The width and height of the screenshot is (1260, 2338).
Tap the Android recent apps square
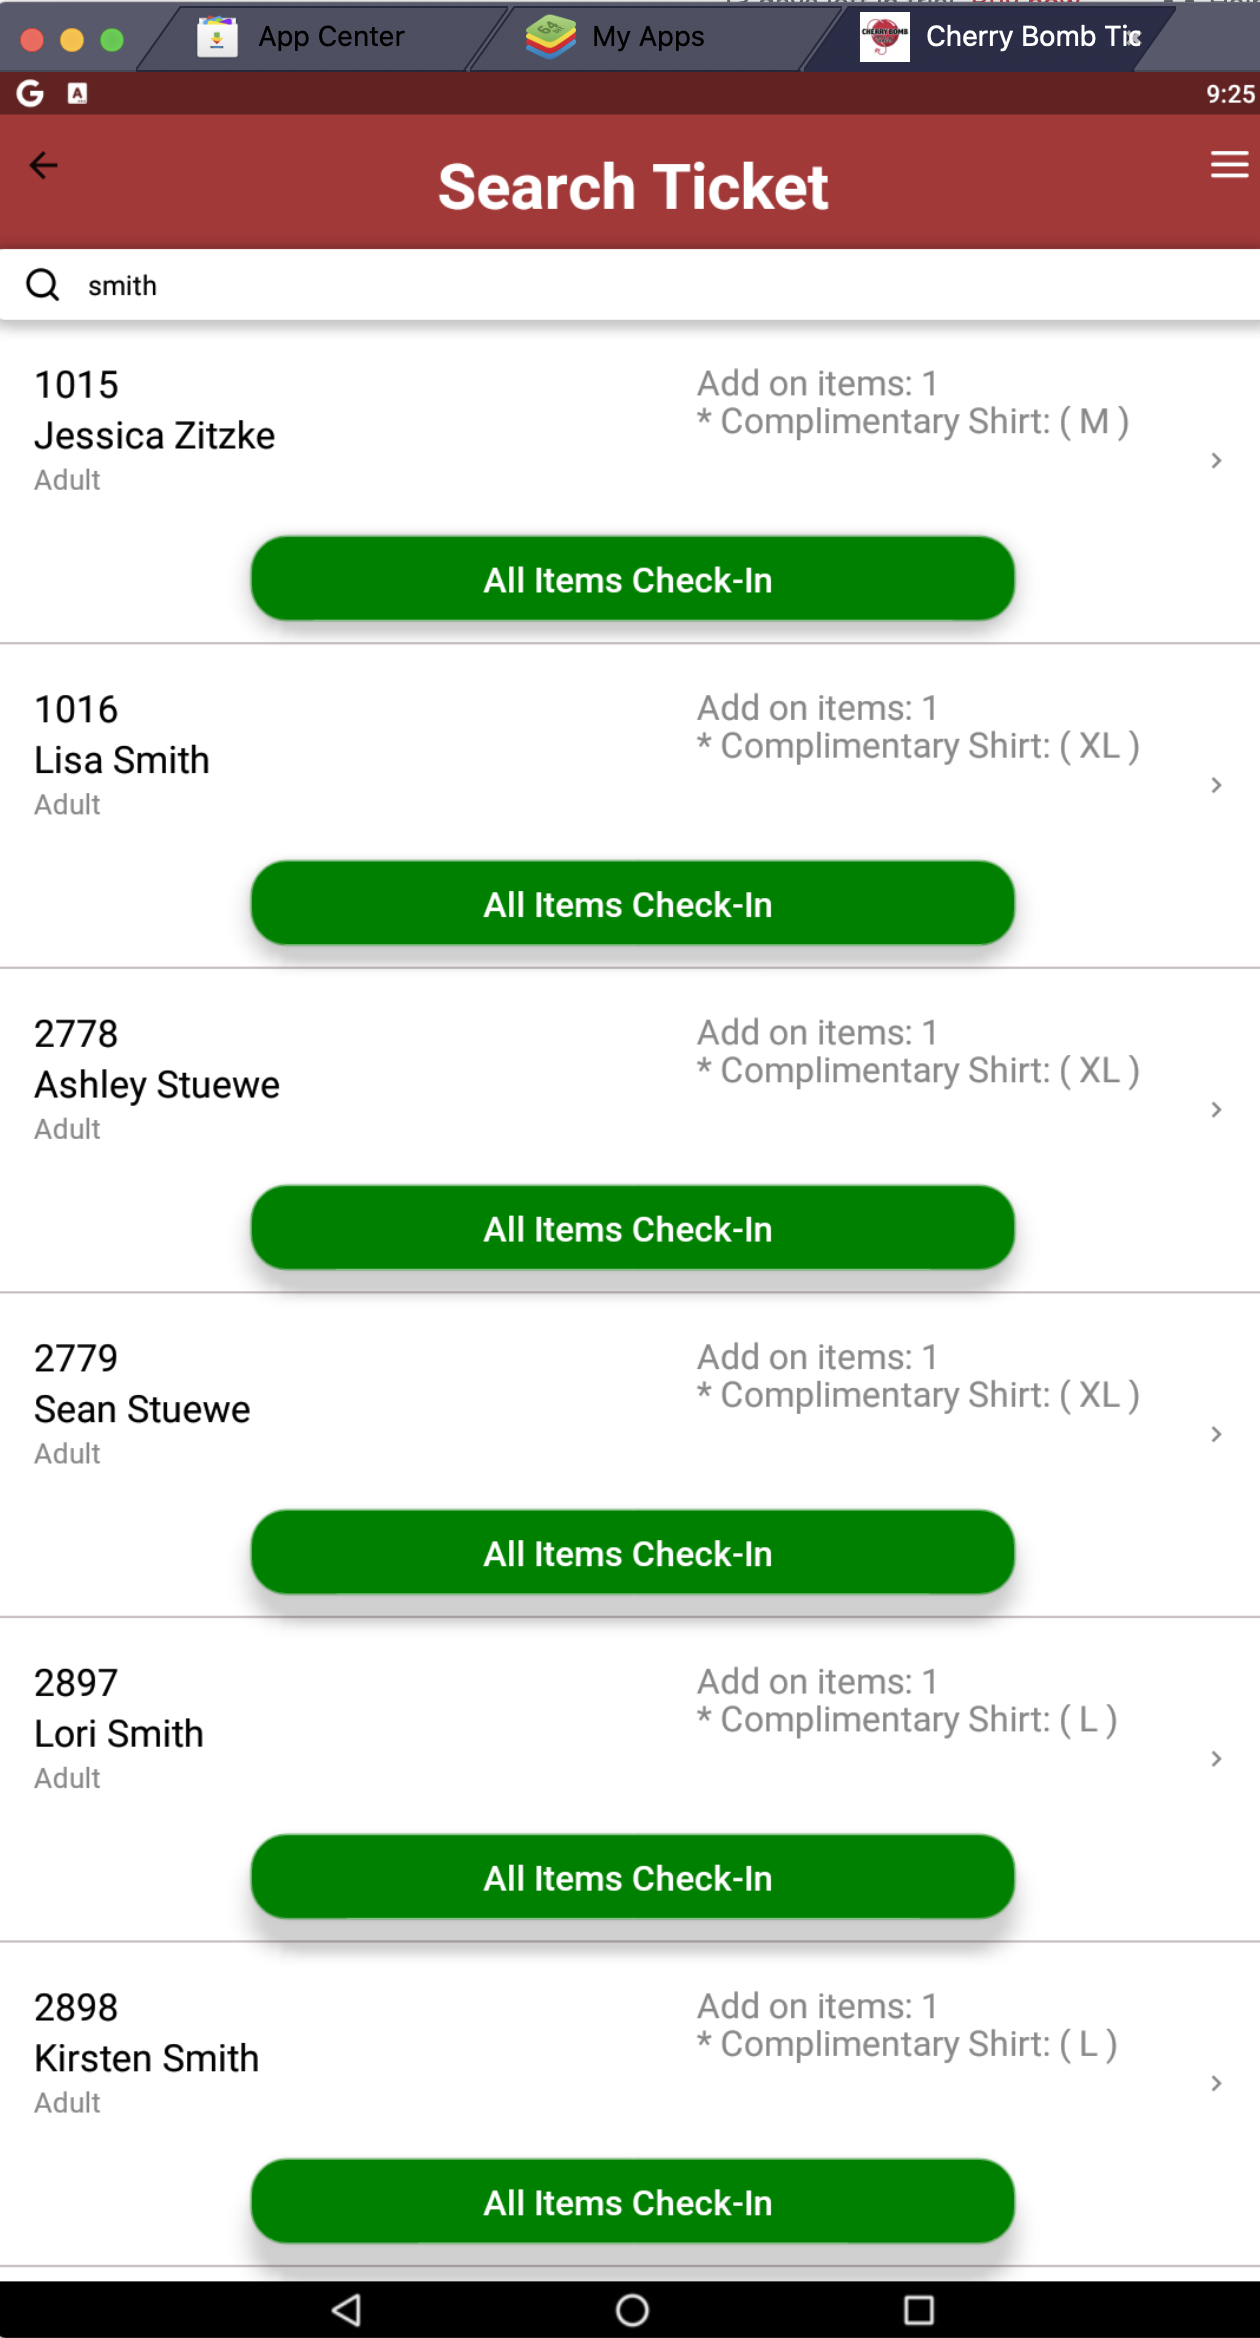click(x=918, y=2309)
